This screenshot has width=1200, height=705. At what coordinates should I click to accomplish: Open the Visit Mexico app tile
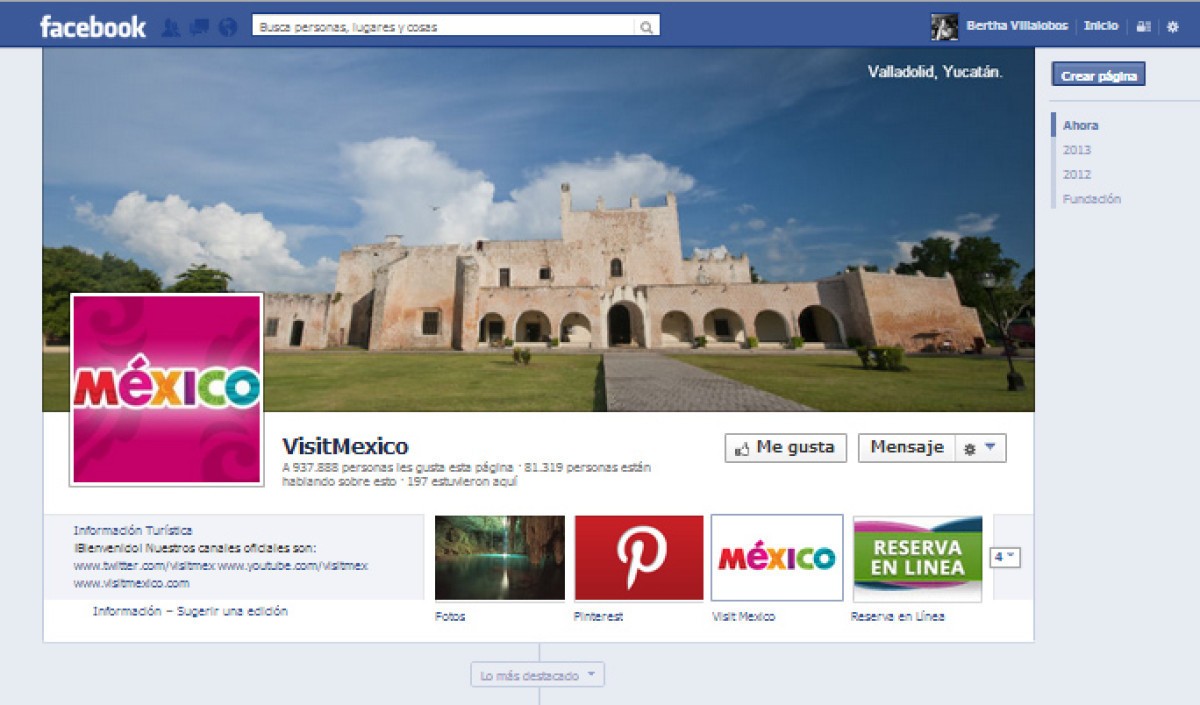[777, 558]
